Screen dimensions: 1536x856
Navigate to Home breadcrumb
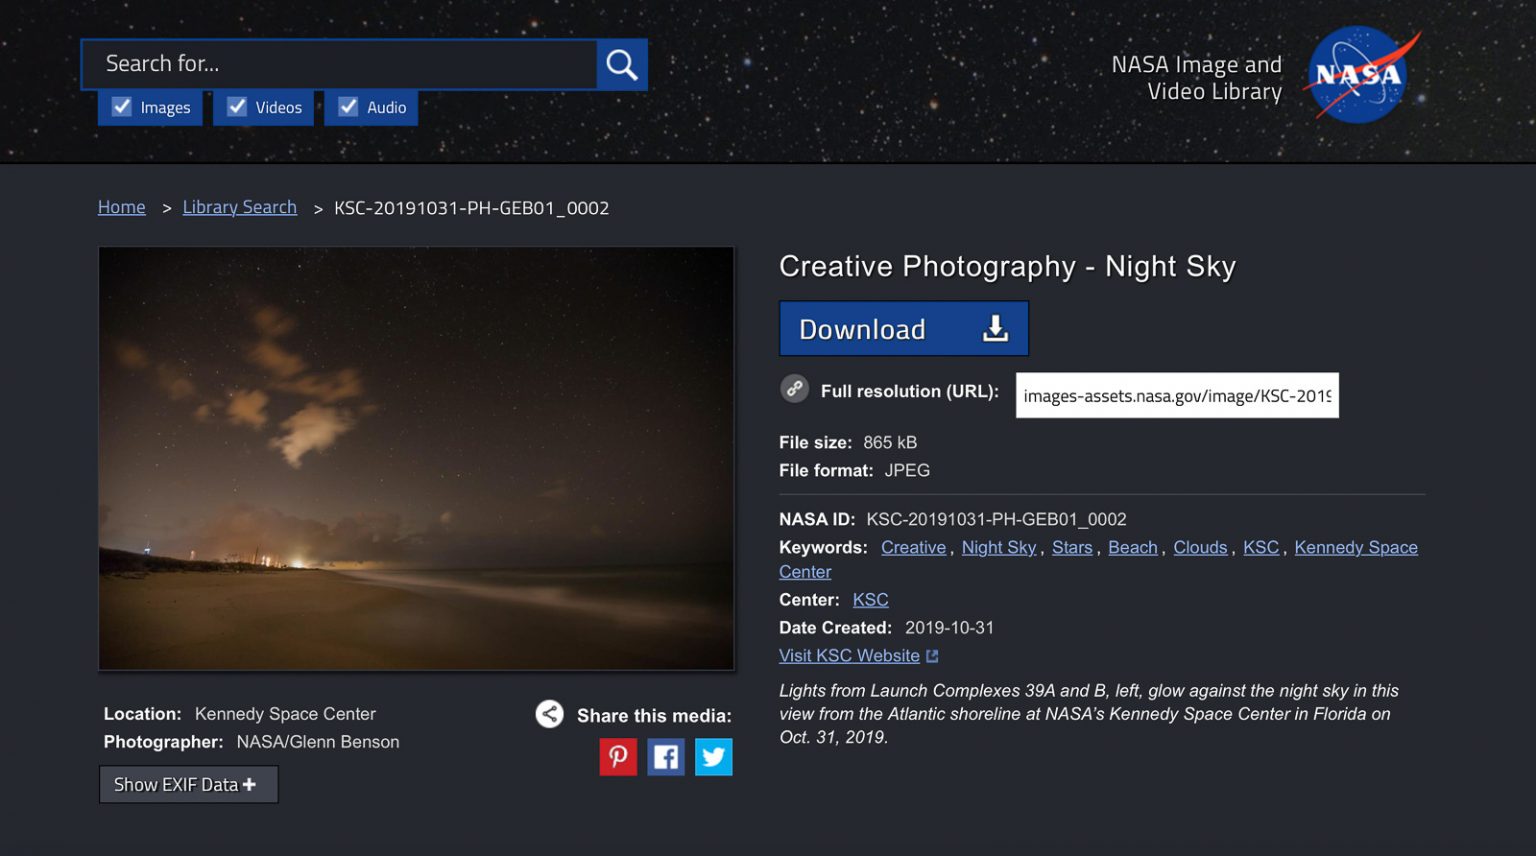(121, 207)
